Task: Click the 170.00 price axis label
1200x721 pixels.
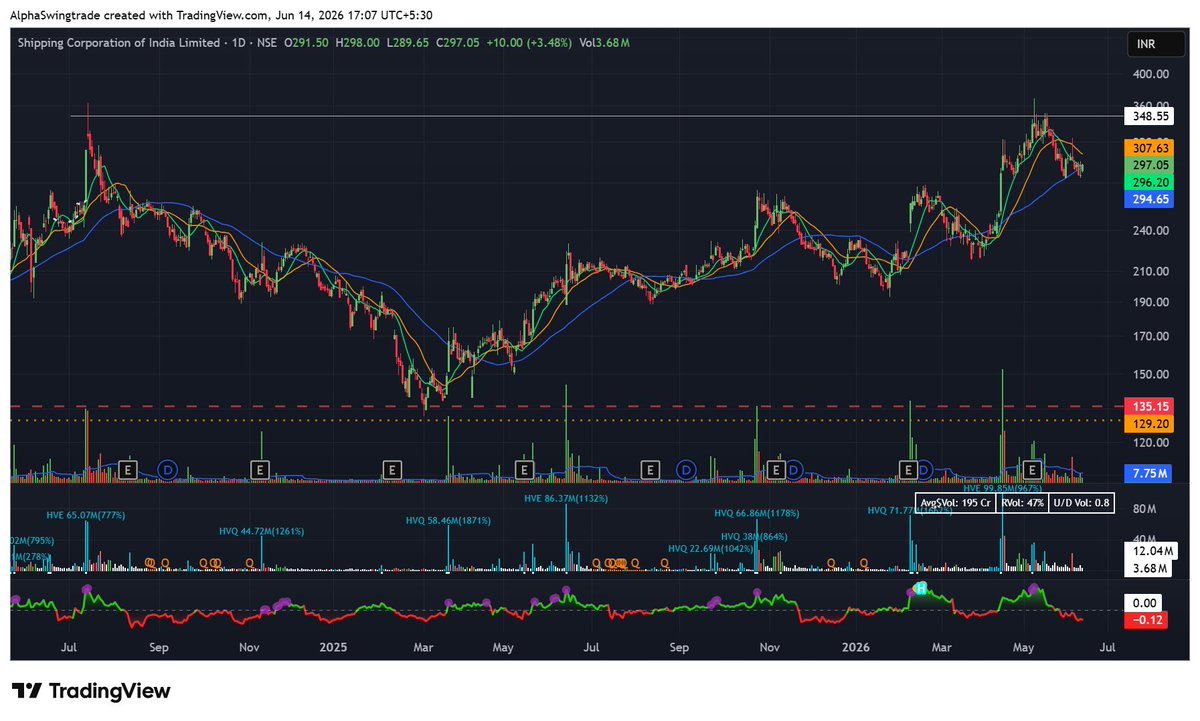Action: click(1150, 336)
